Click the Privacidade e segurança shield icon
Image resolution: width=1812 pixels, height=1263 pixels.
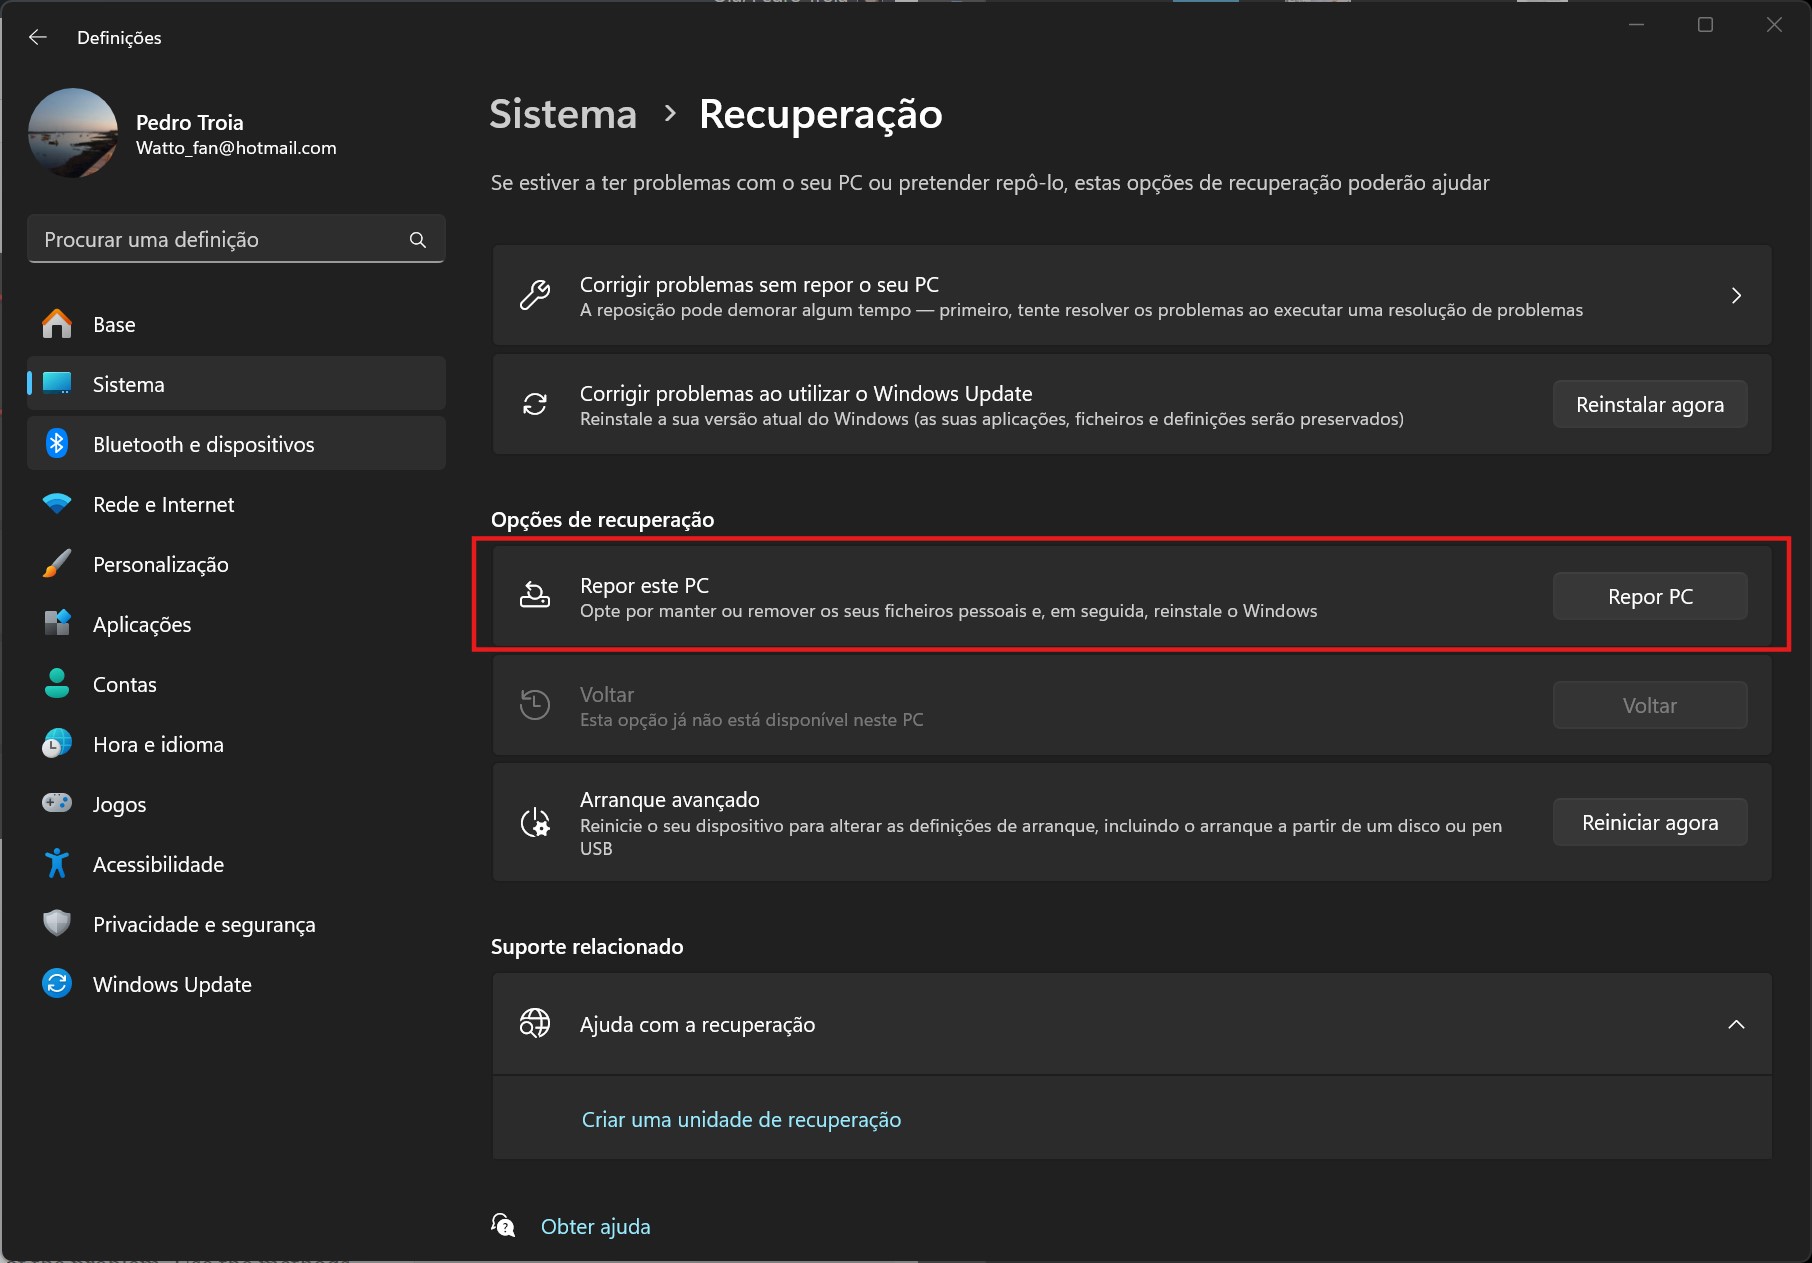point(57,923)
